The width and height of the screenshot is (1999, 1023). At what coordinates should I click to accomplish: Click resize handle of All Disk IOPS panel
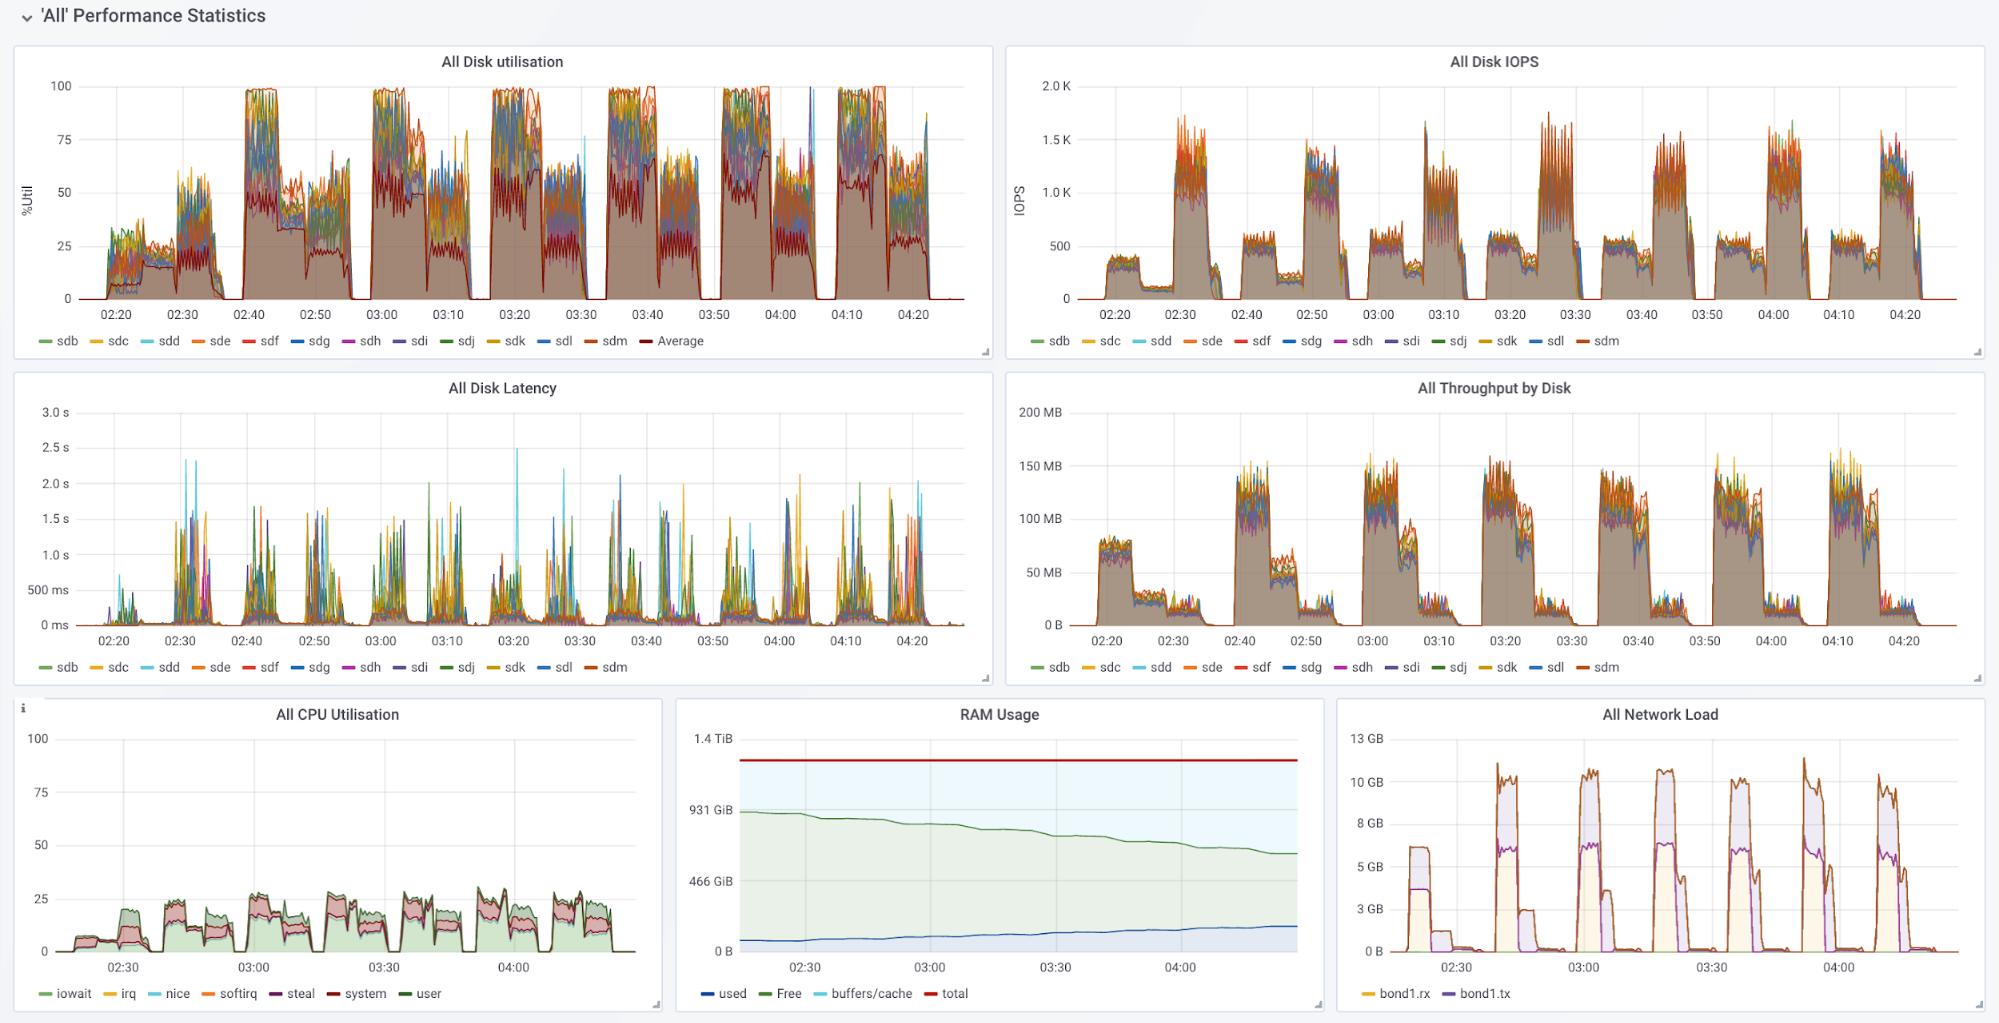coord(1977,352)
